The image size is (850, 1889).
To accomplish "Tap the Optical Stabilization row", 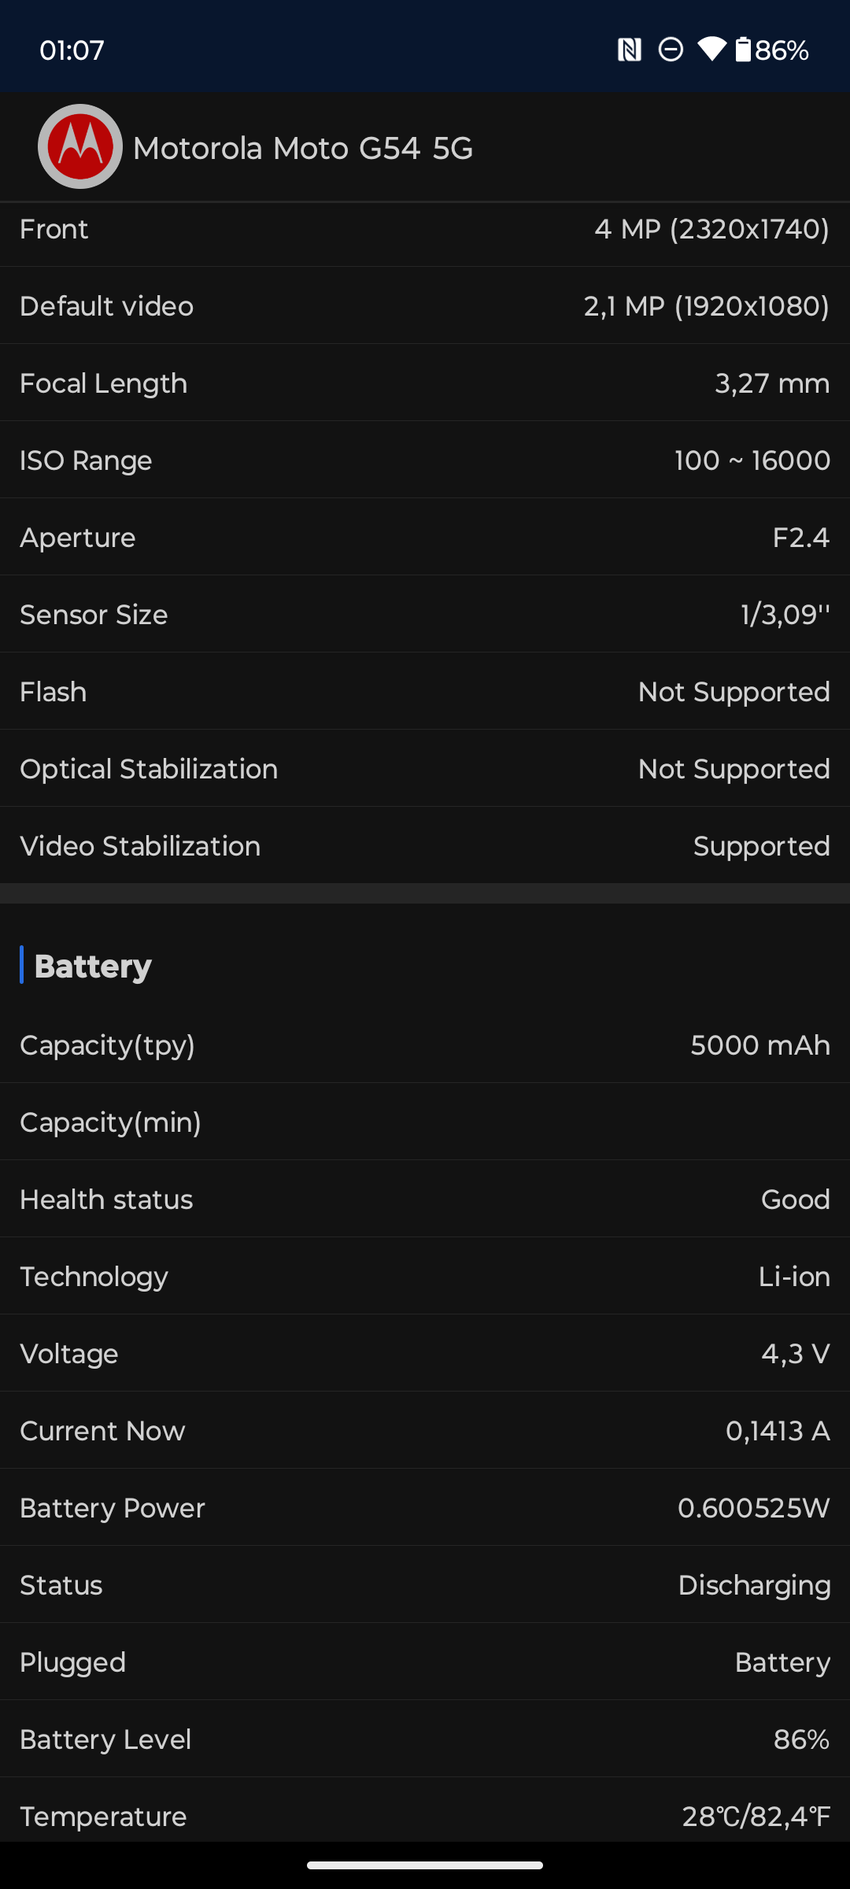I will click(x=425, y=769).
